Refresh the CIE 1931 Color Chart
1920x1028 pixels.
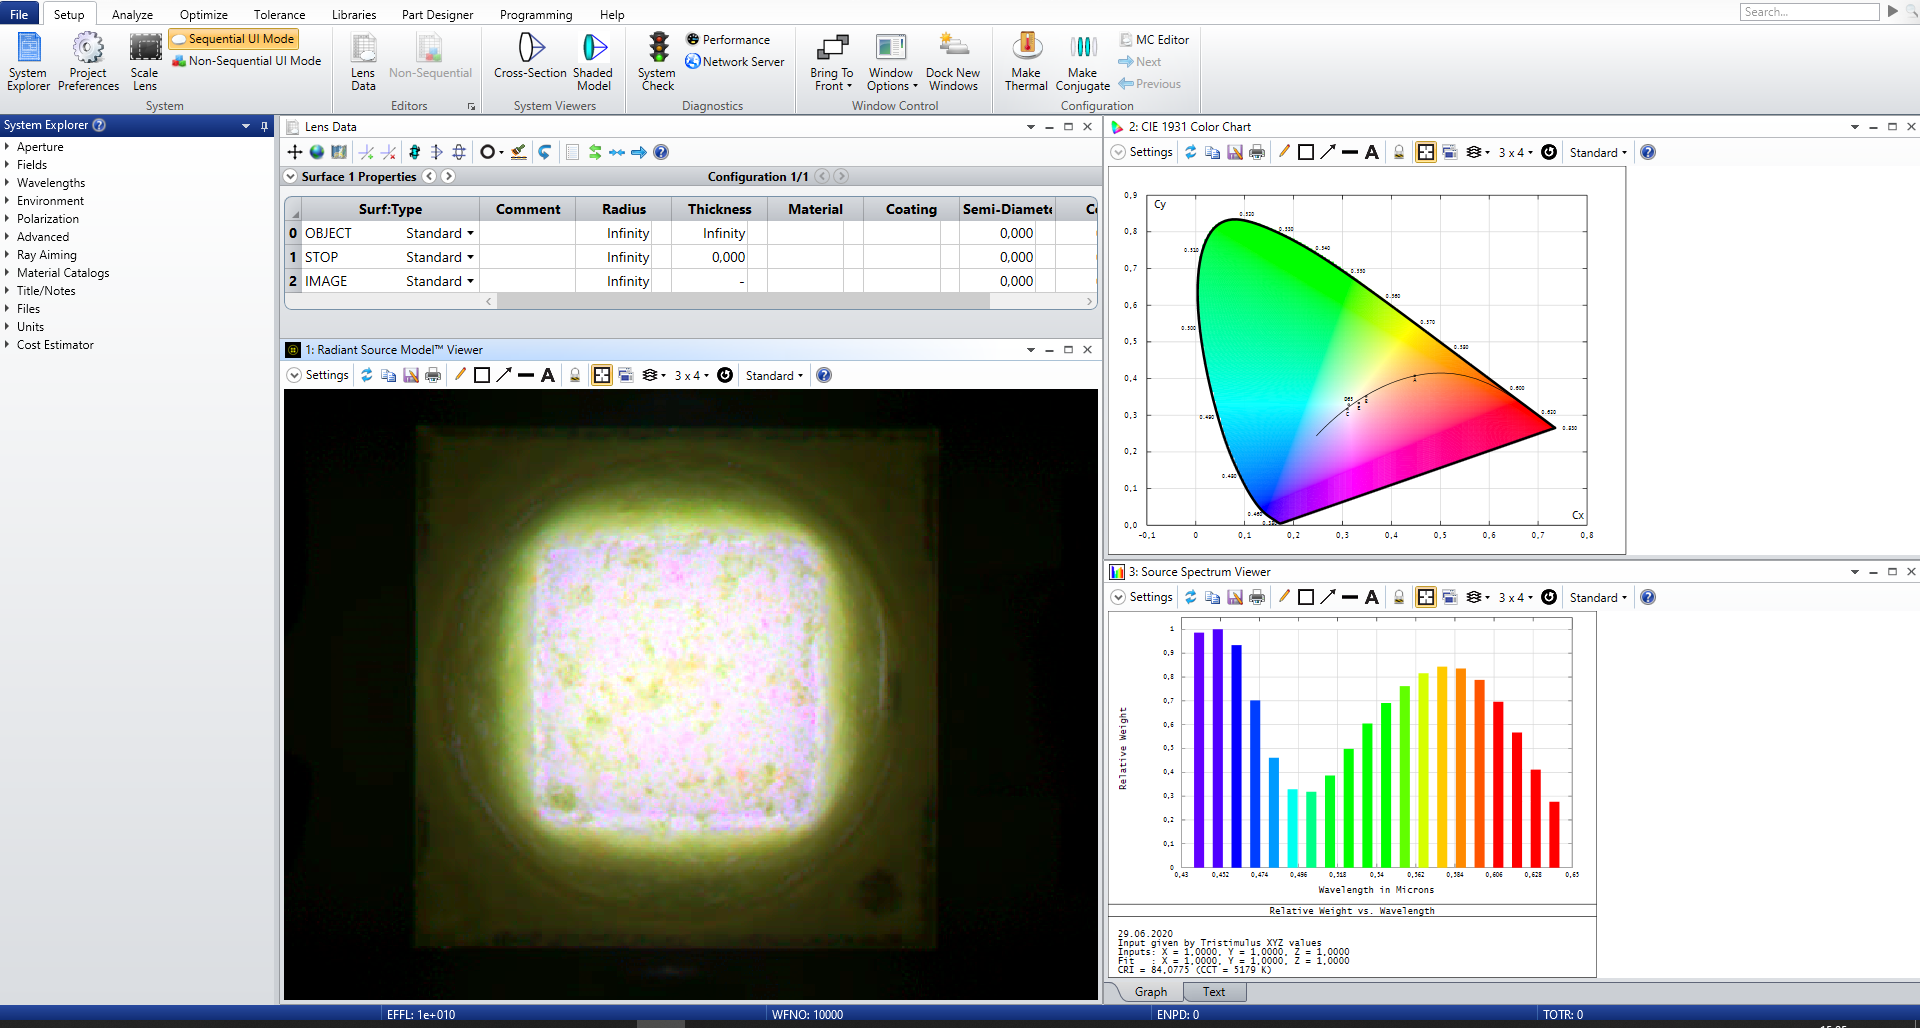tap(1190, 152)
